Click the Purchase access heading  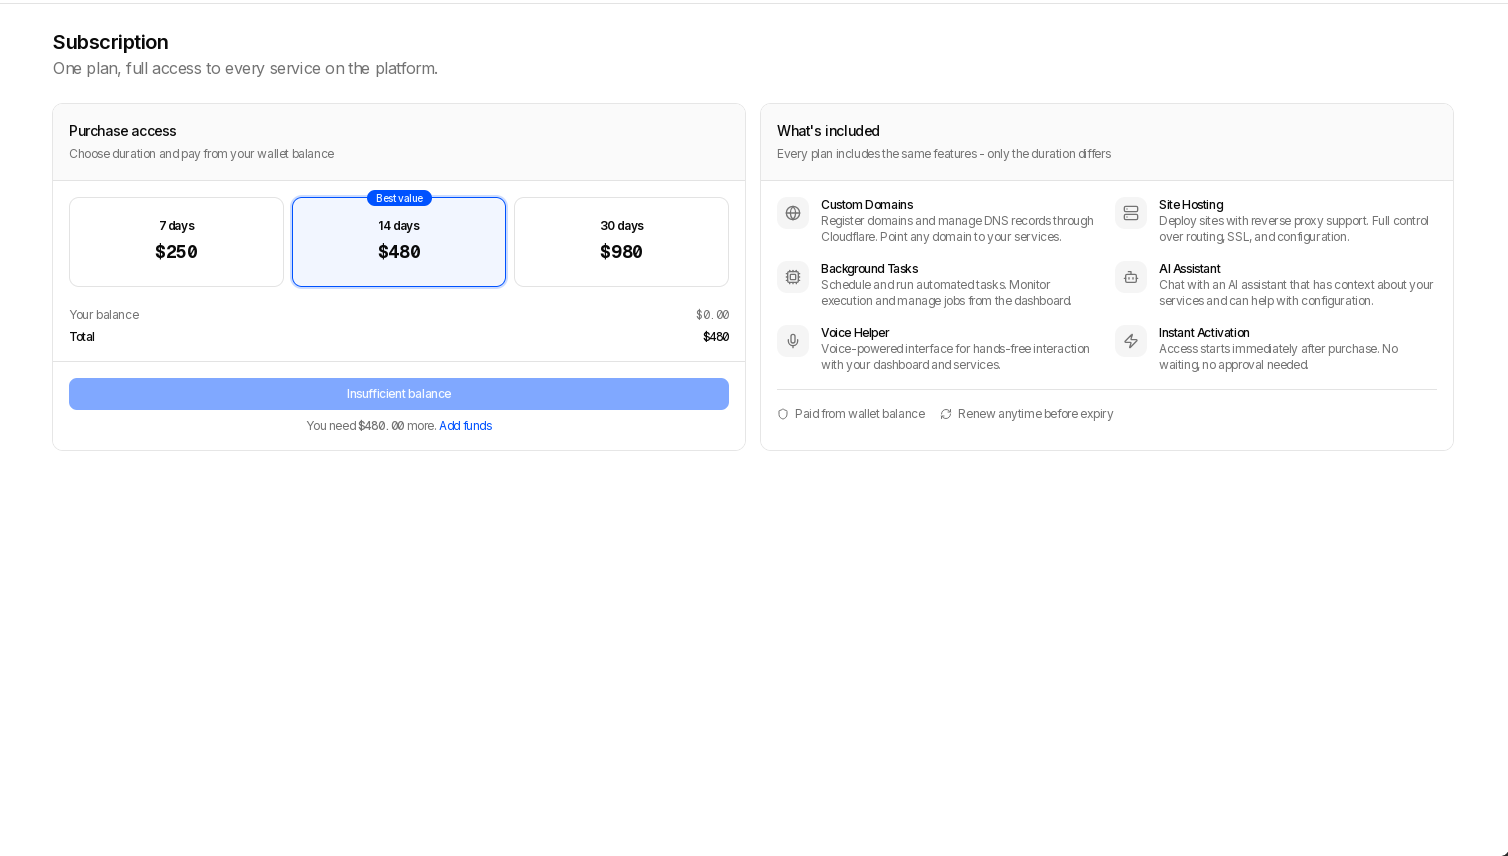coord(122,131)
